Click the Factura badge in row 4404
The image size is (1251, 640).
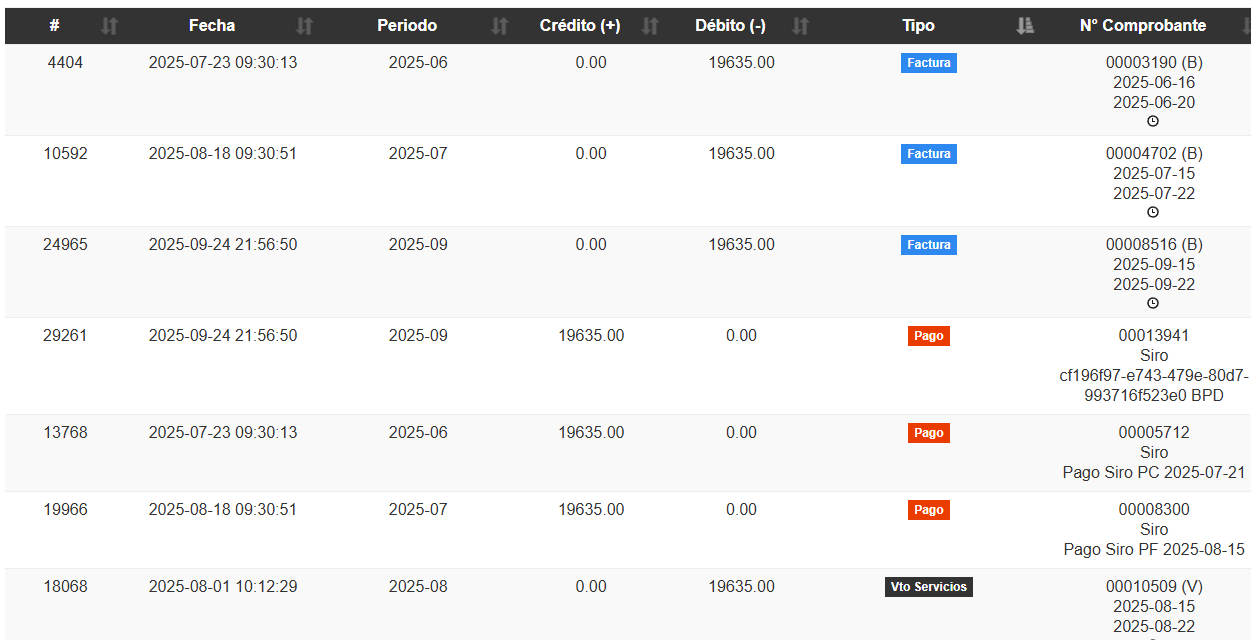928,63
